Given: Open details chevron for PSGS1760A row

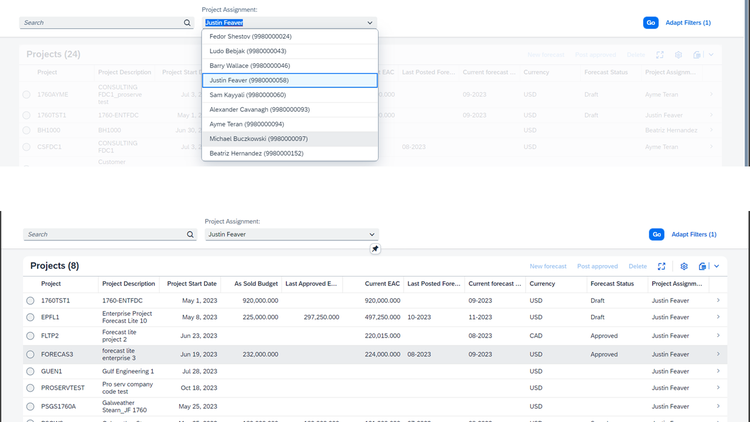Looking at the screenshot, I should tap(718, 406).
